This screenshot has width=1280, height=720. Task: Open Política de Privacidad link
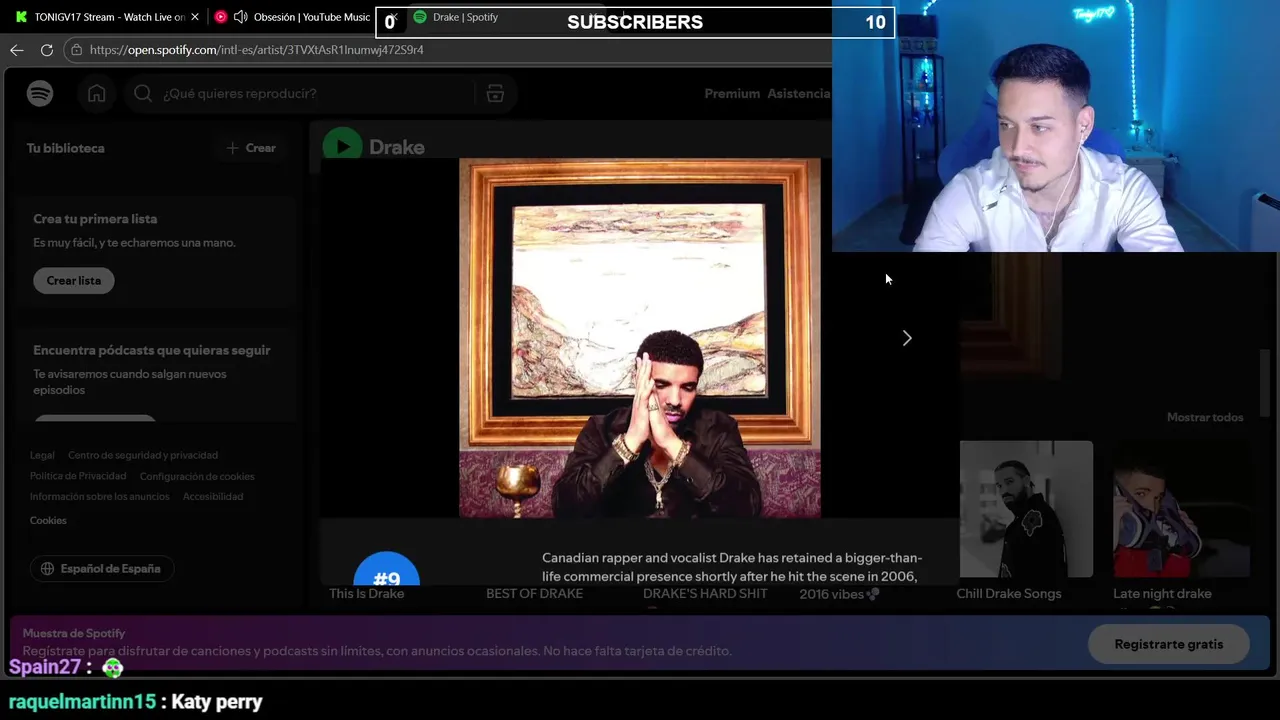click(78, 476)
